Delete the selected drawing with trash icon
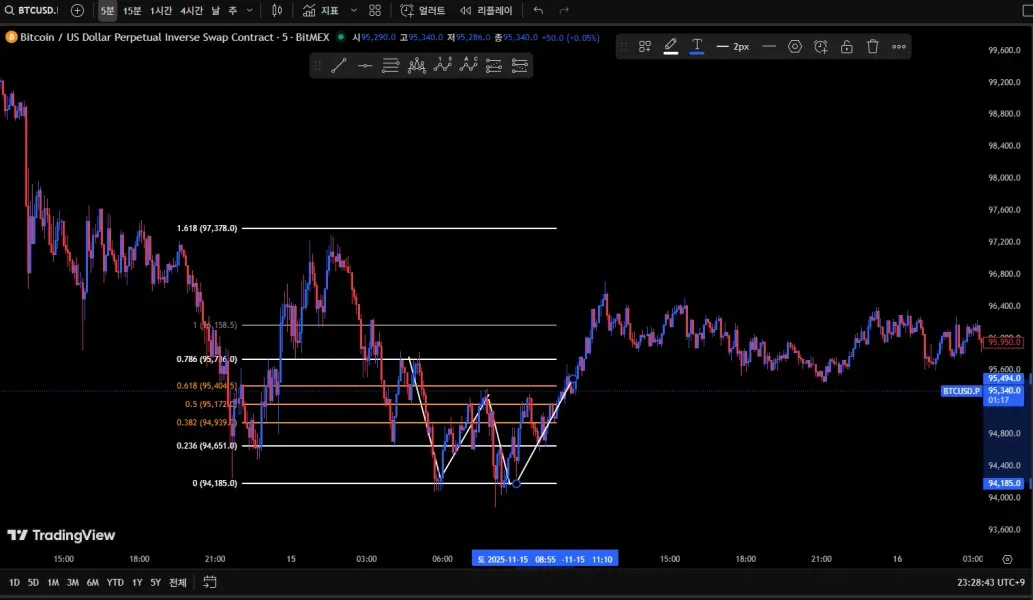Screen dimensions: 1033x600 pyautogui.click(x=872, y=46)
